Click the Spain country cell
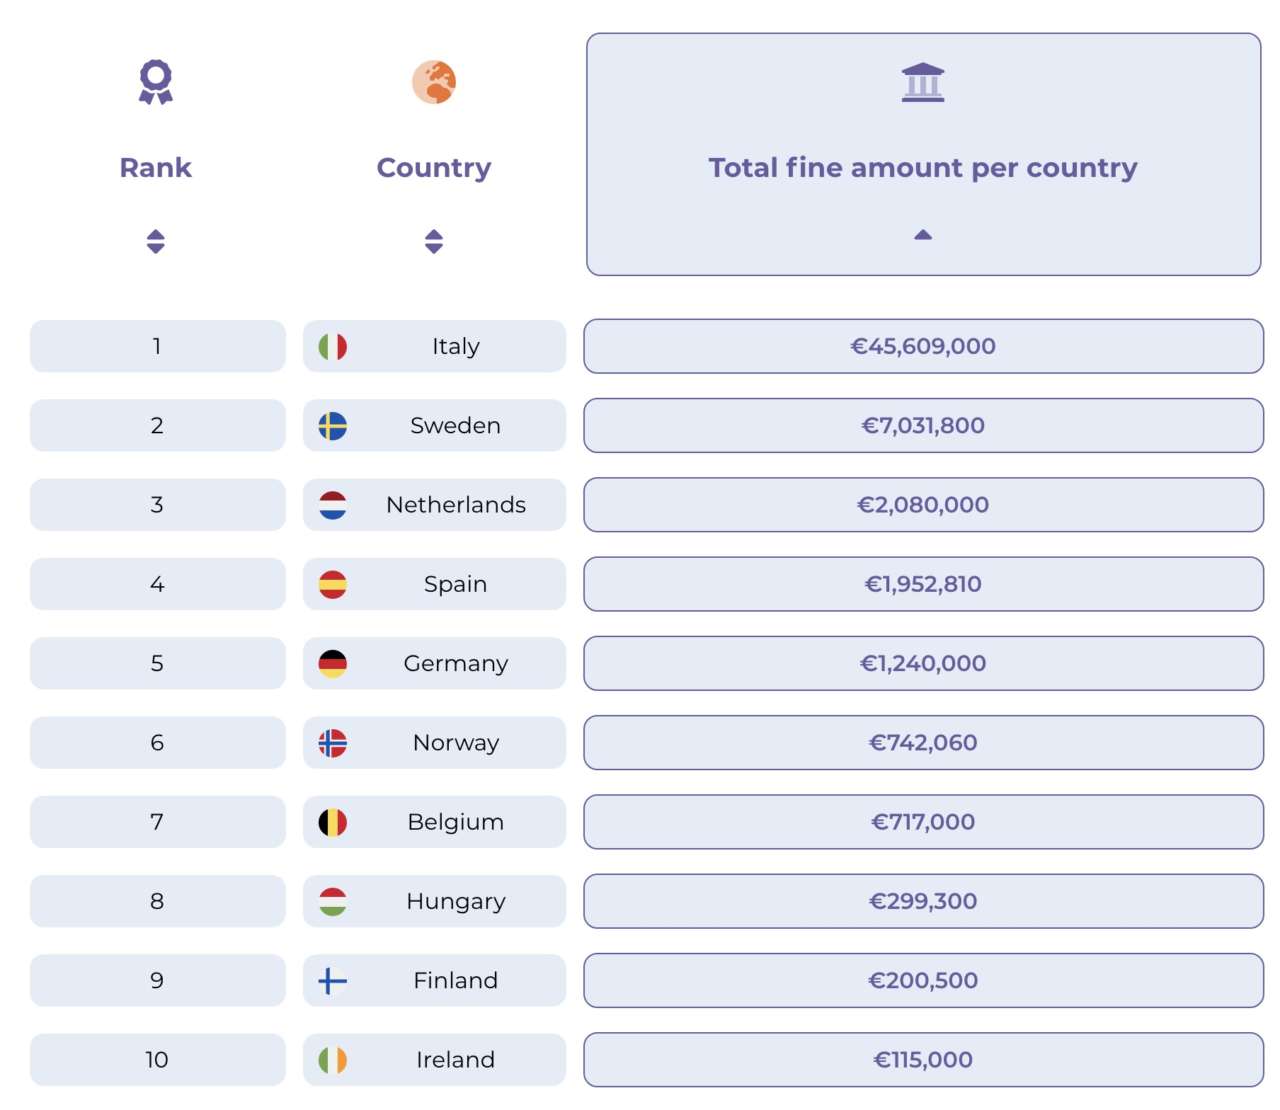This screenshot has height=1110, width=1280. point(456,584)
